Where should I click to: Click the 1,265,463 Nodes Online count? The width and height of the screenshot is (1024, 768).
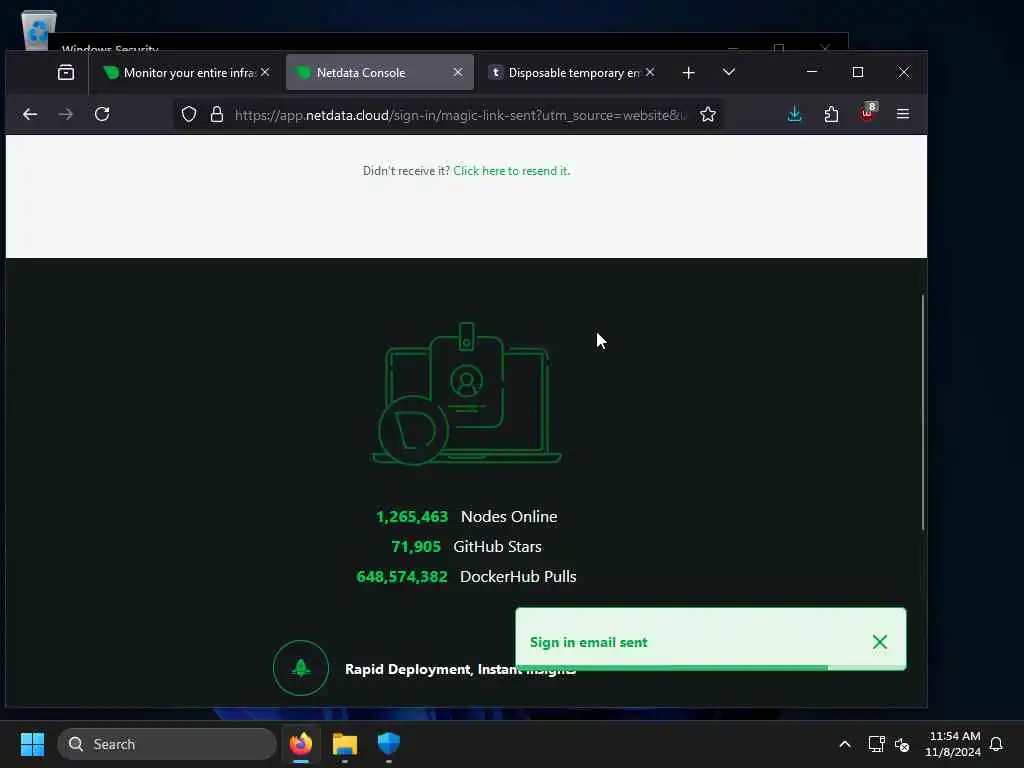[412, 517]
